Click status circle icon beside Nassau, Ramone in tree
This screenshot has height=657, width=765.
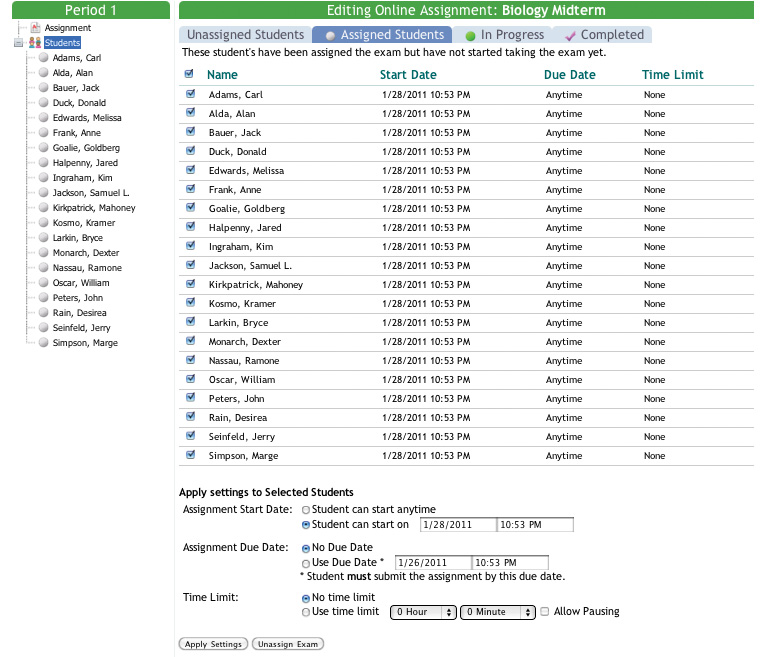44,268
